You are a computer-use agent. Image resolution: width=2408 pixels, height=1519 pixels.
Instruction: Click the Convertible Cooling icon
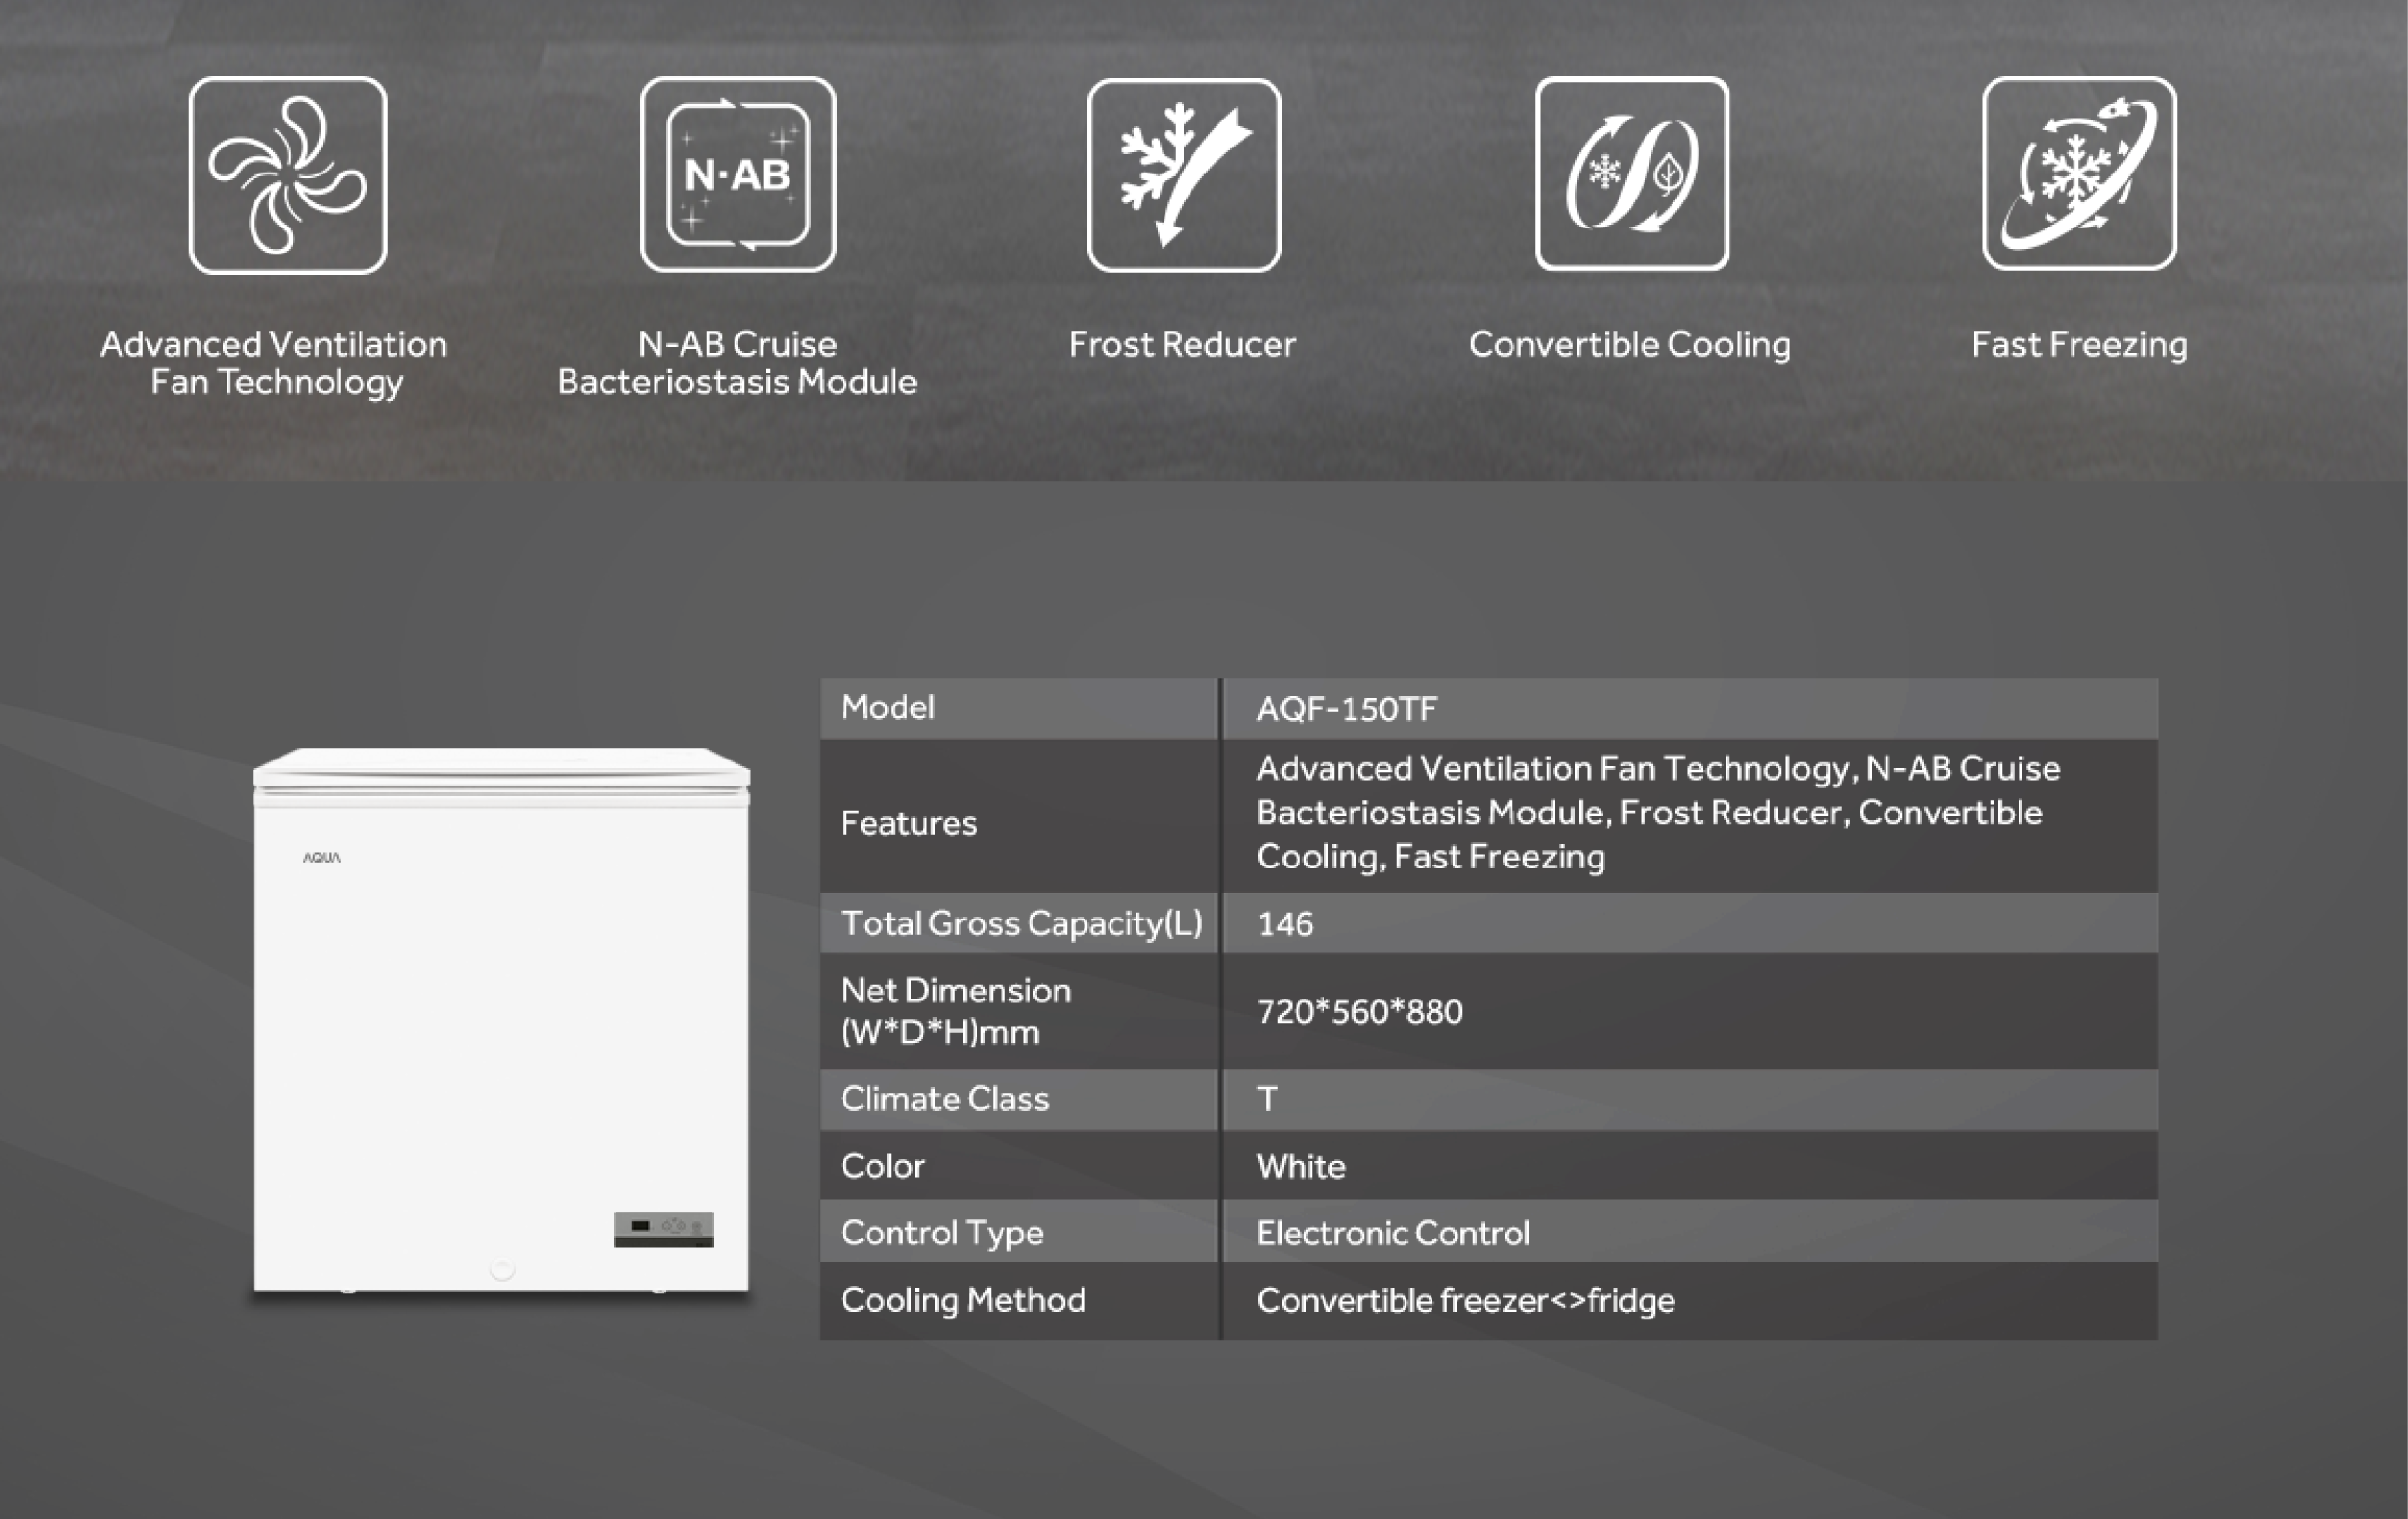pos(1631,174)
